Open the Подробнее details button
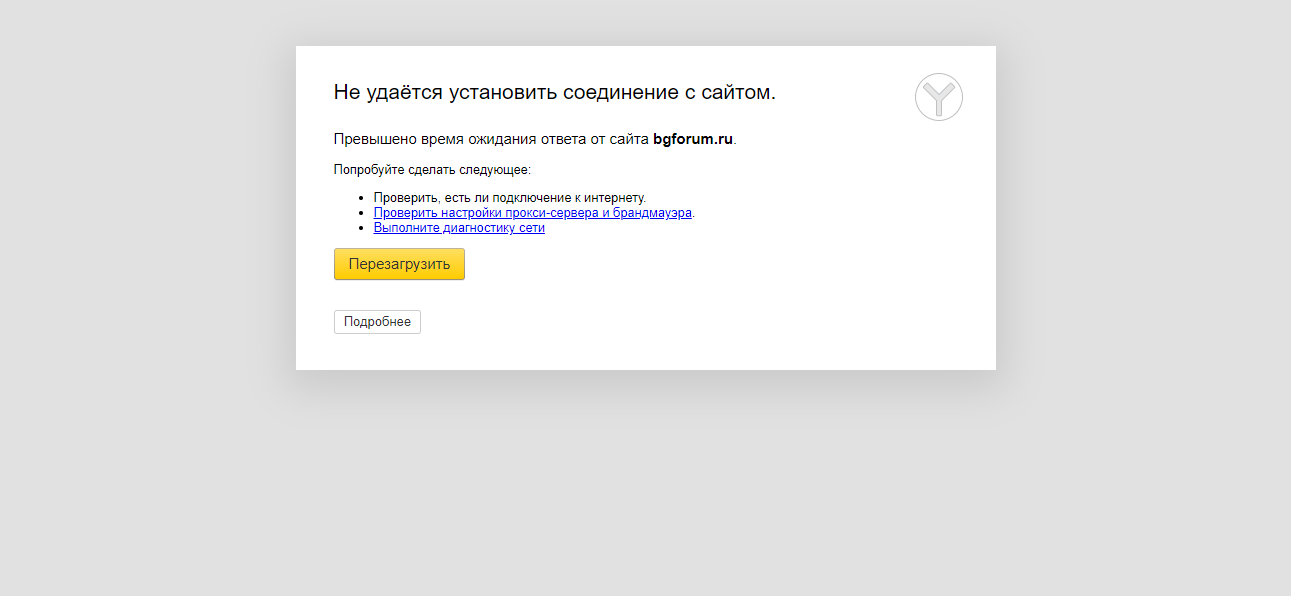The width and height of the screenshot is (1291, 596). pos(377,322)
